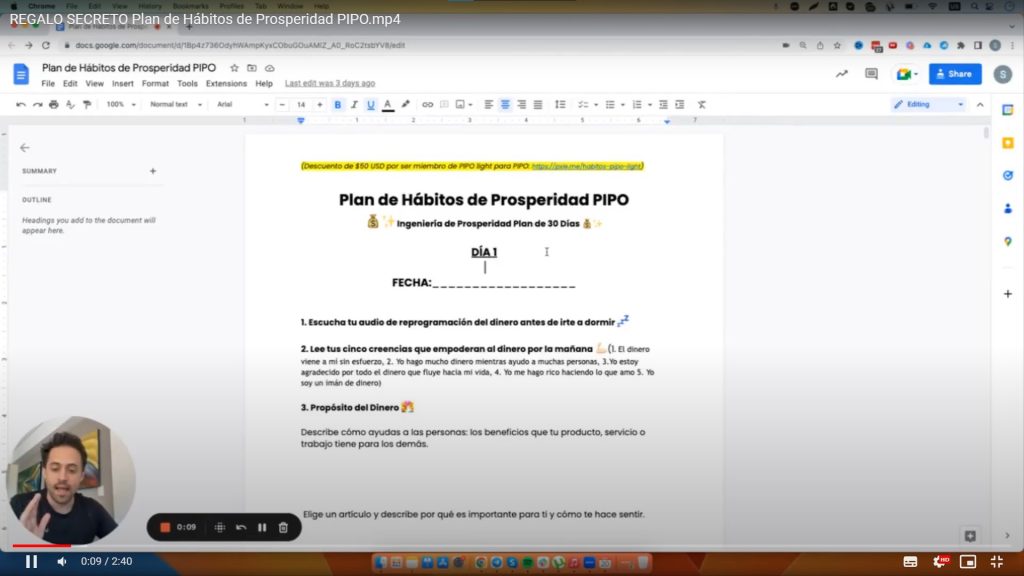1024x576 pixels.
Task: Select the Paint format tool
Action: coord(87,104)
